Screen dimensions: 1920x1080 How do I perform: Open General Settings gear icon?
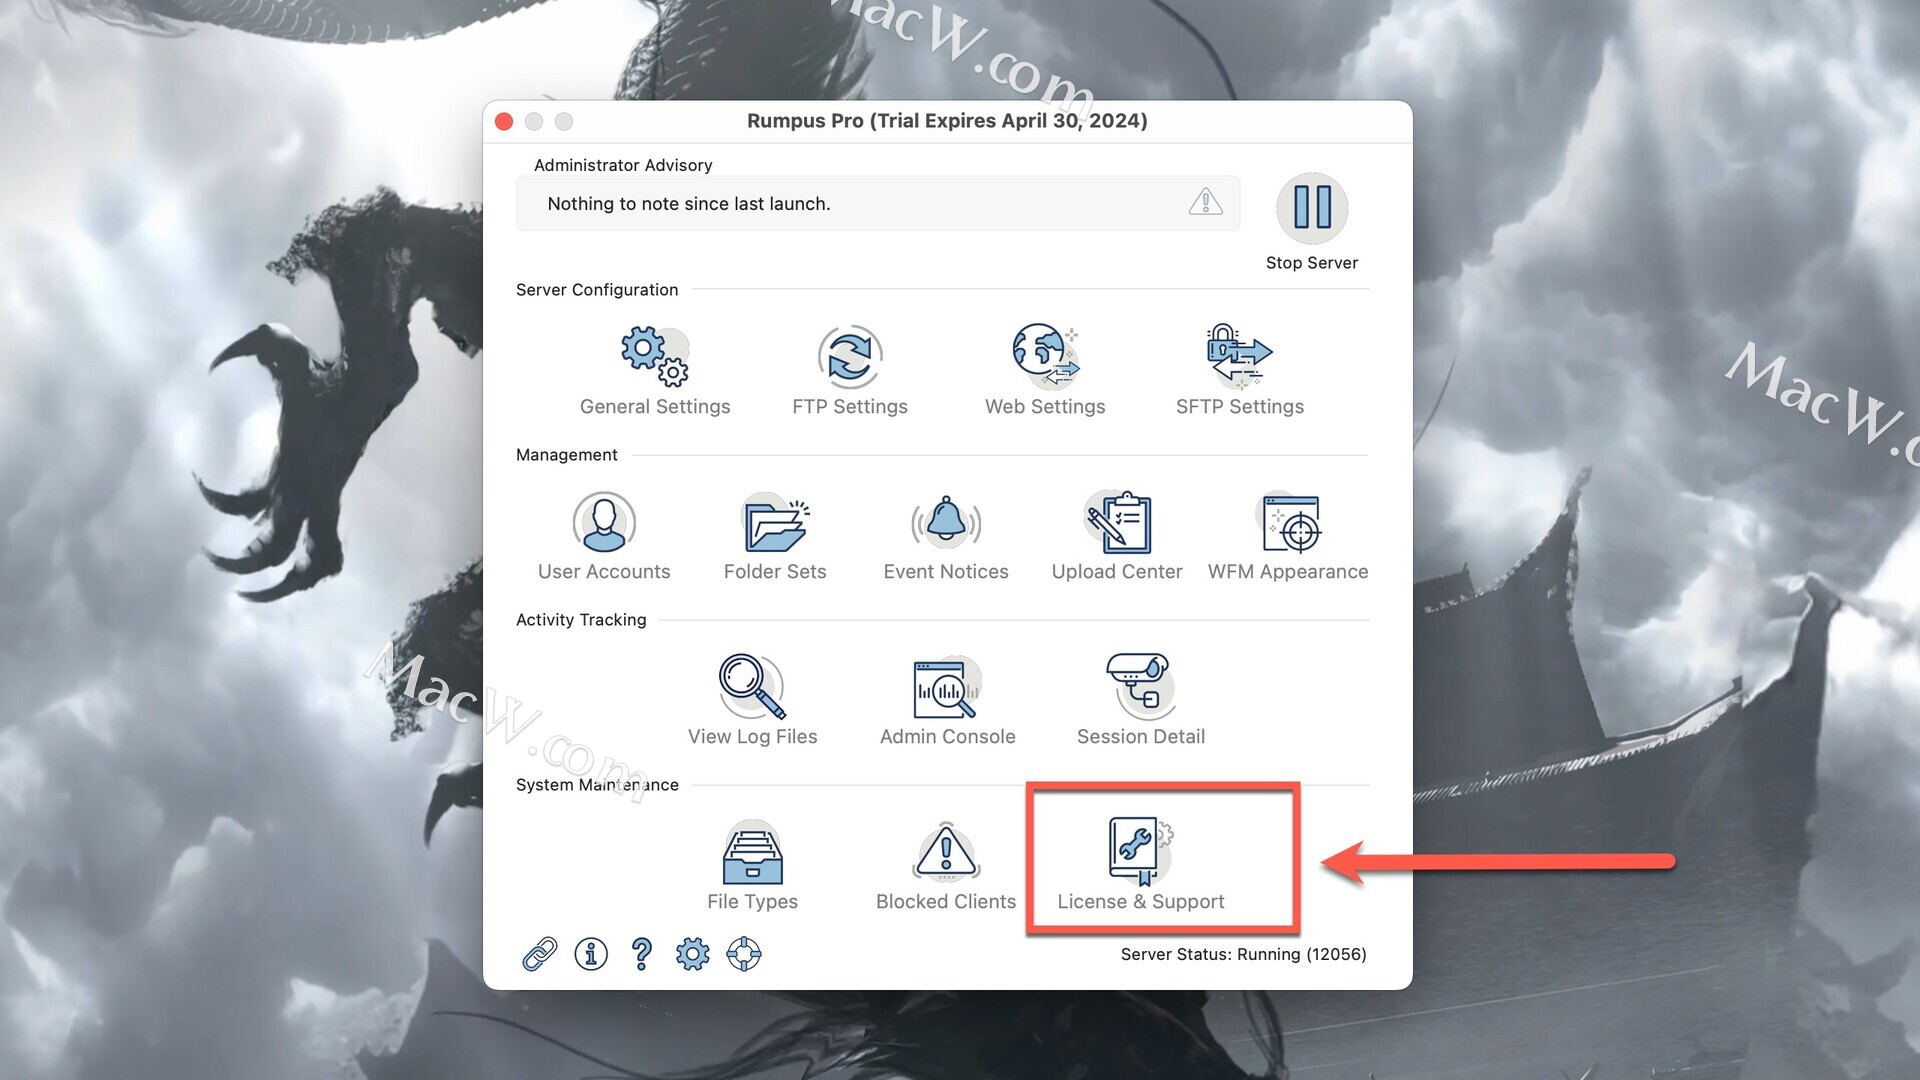pos(655,356)
